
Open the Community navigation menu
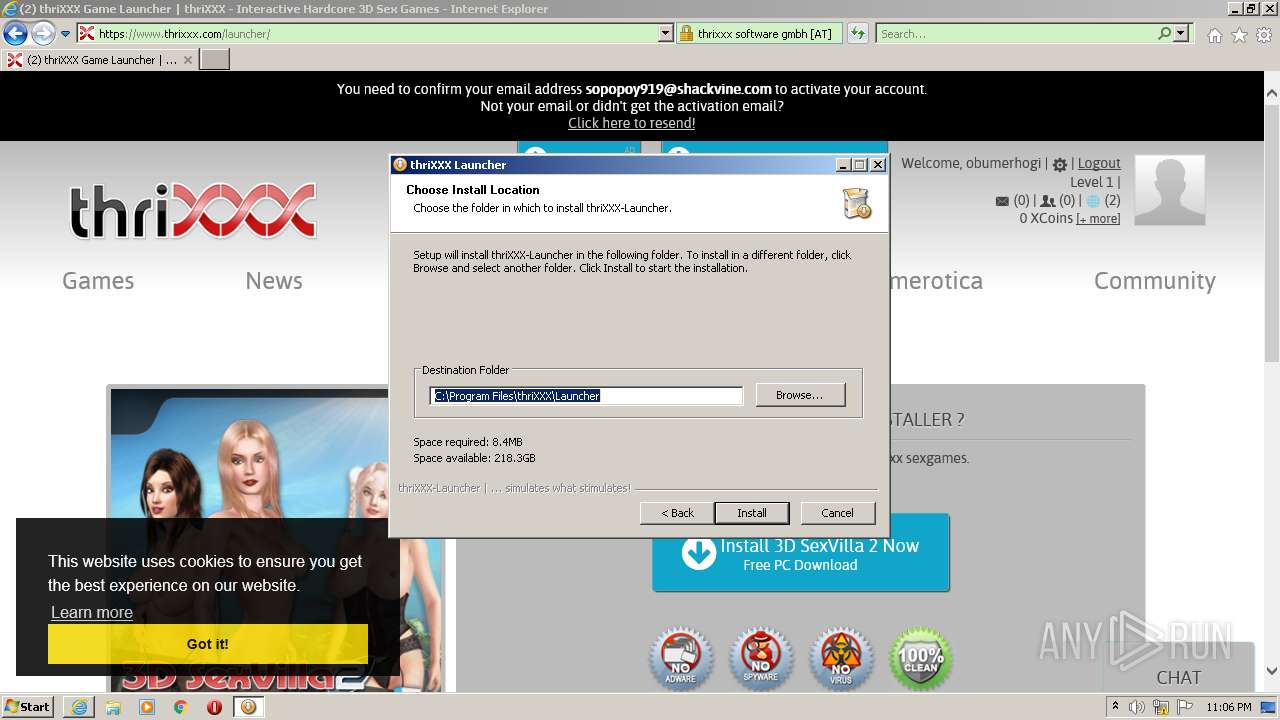pyautogui.click(x=1155, y=281)
